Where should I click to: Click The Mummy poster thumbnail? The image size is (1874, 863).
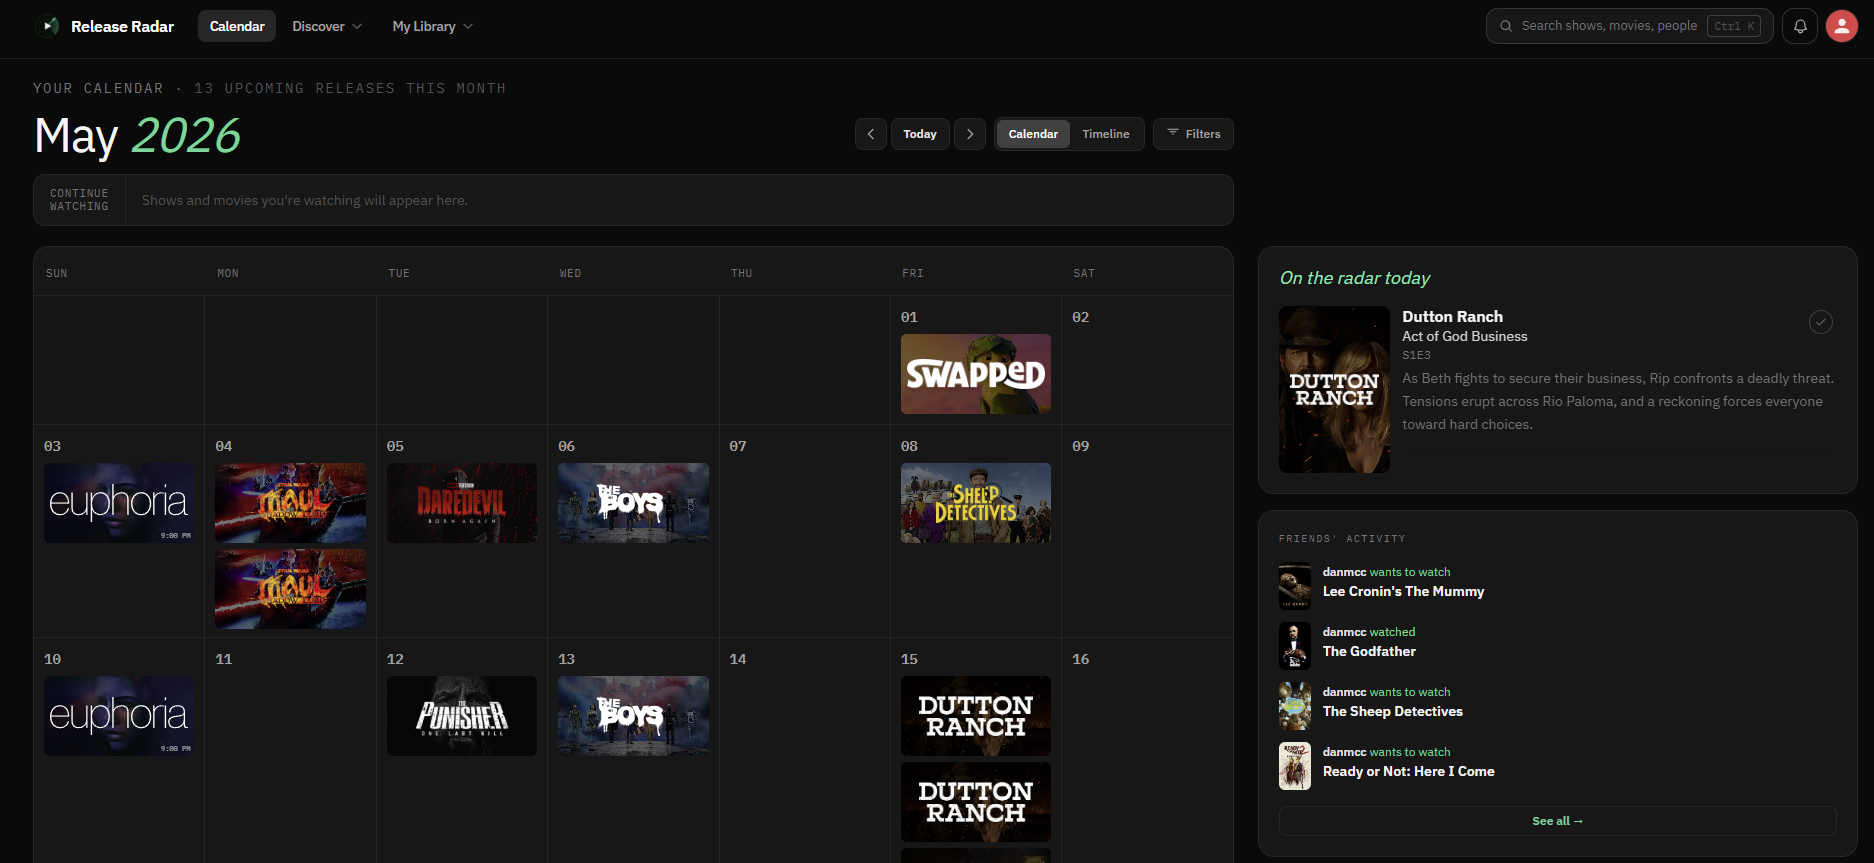click(1295, 586)
